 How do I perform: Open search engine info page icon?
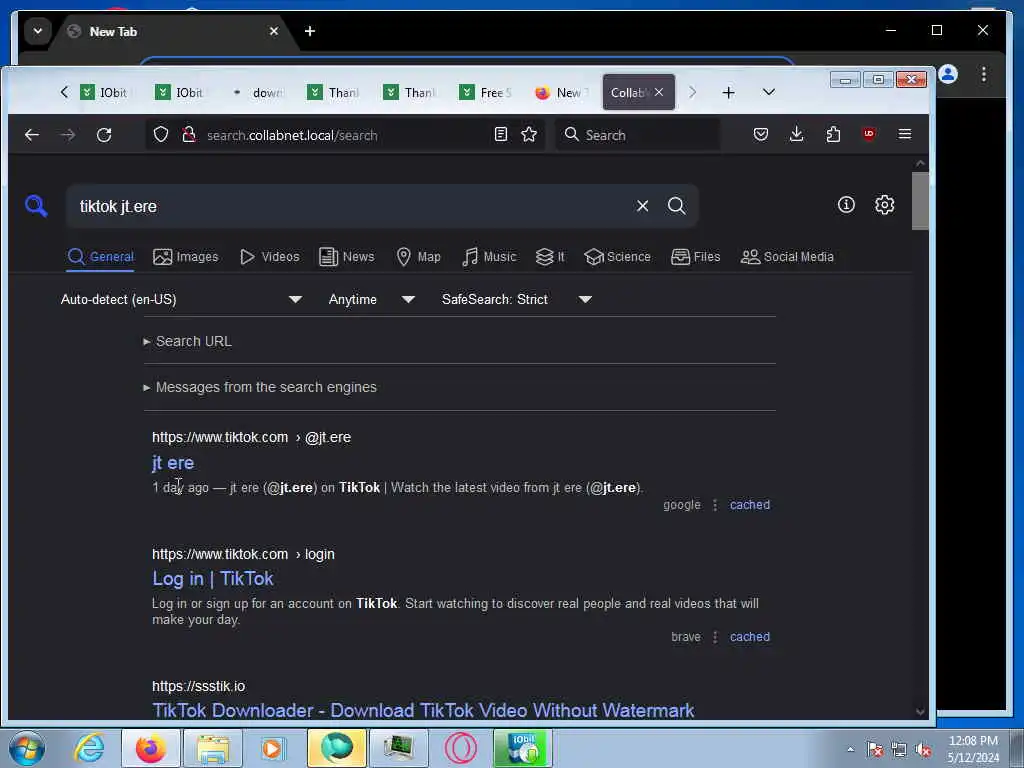point(846,205)
